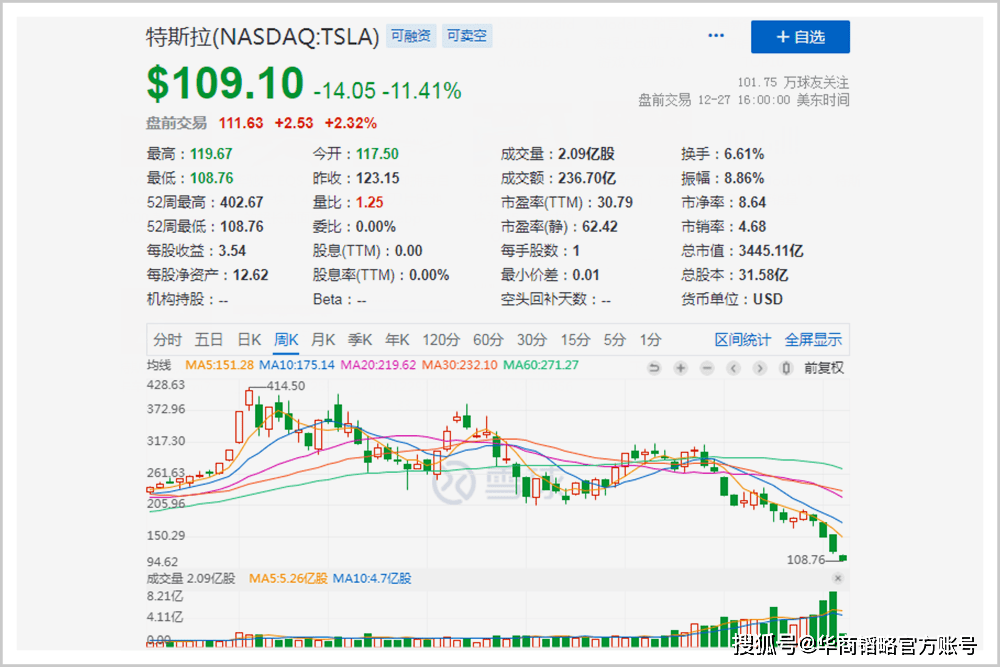This screenshot has height=667, width=1000.
Task: Switch to the 5分 interval tab
Action: point(615,340)
